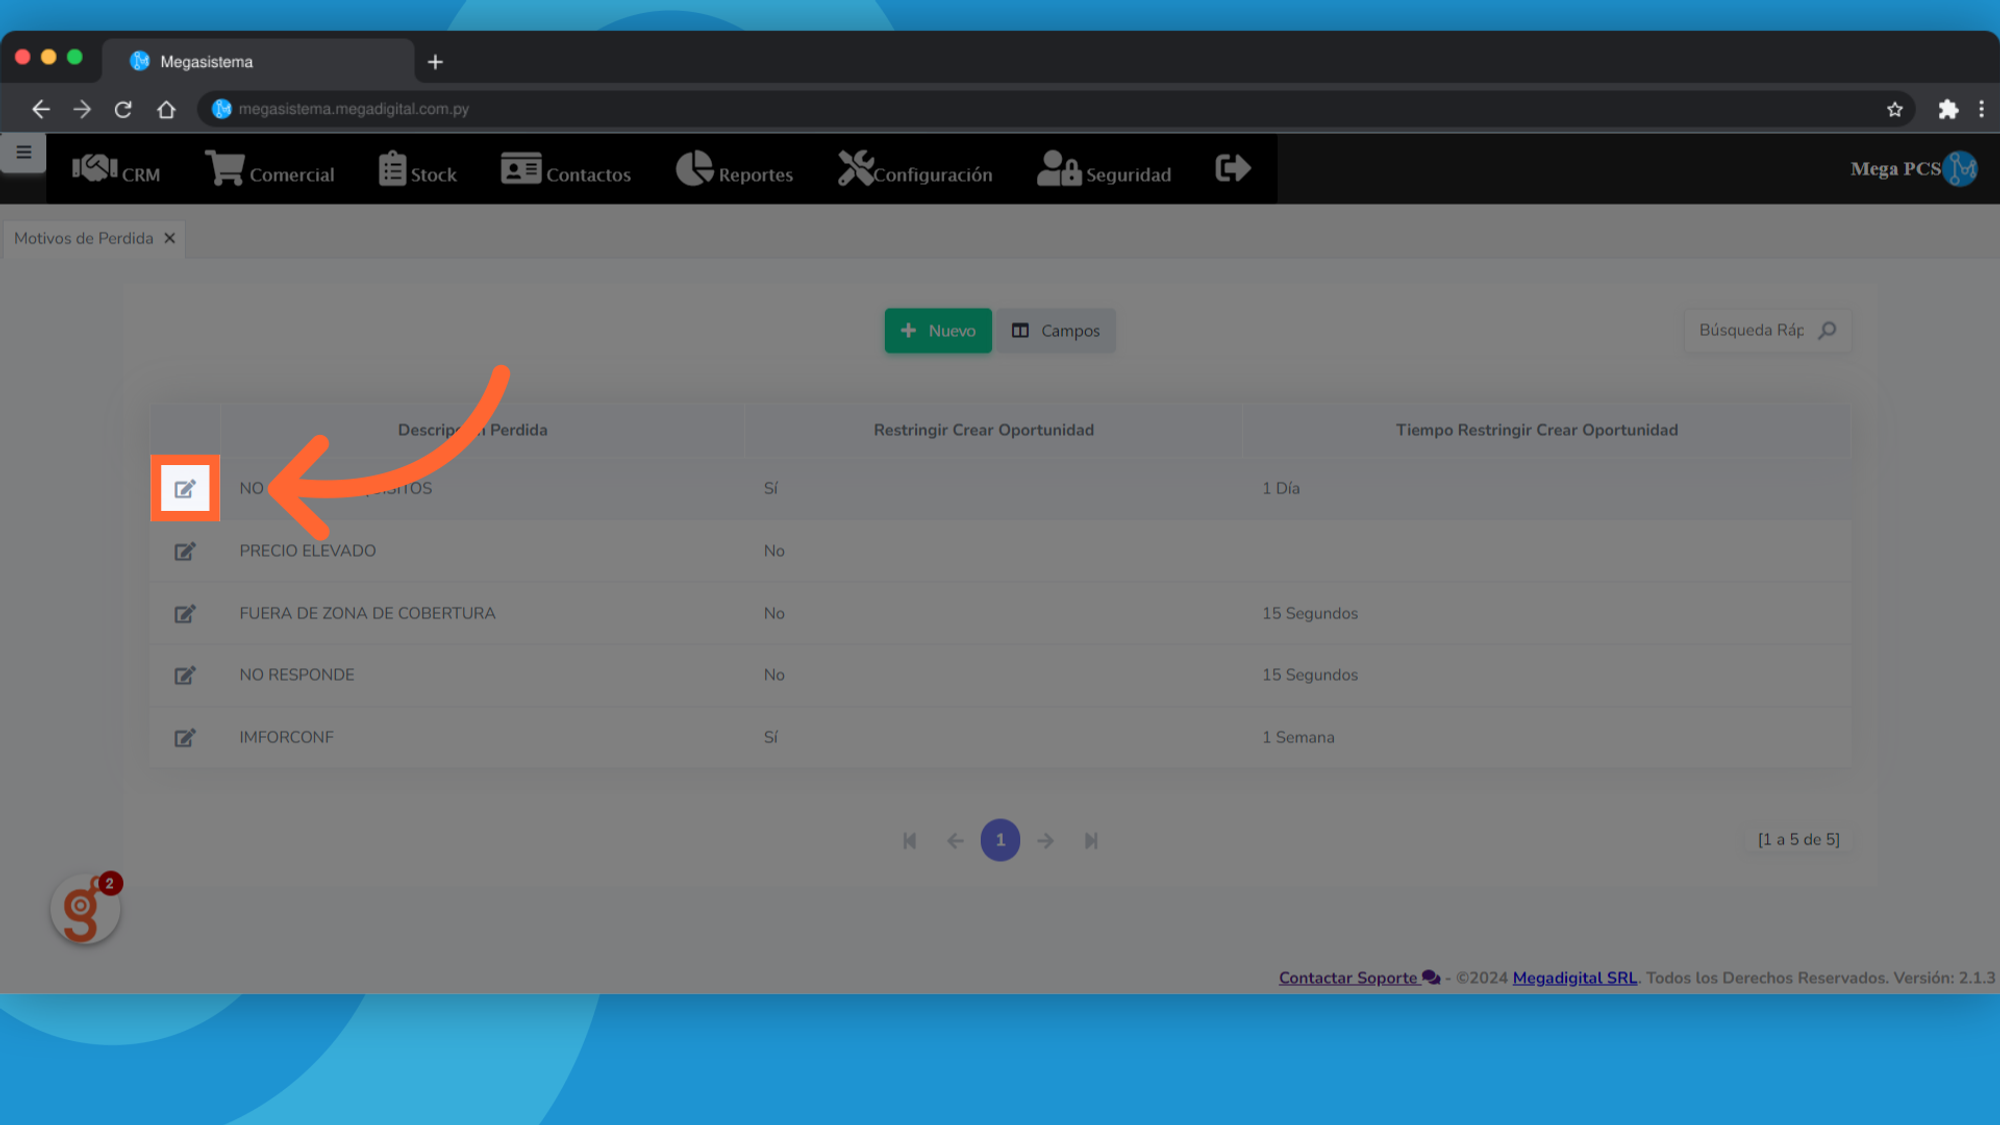Image resolution: width=2000 pixels, height=1125 pixels.
Task: Go back in browser history
Action: [41, 109]
